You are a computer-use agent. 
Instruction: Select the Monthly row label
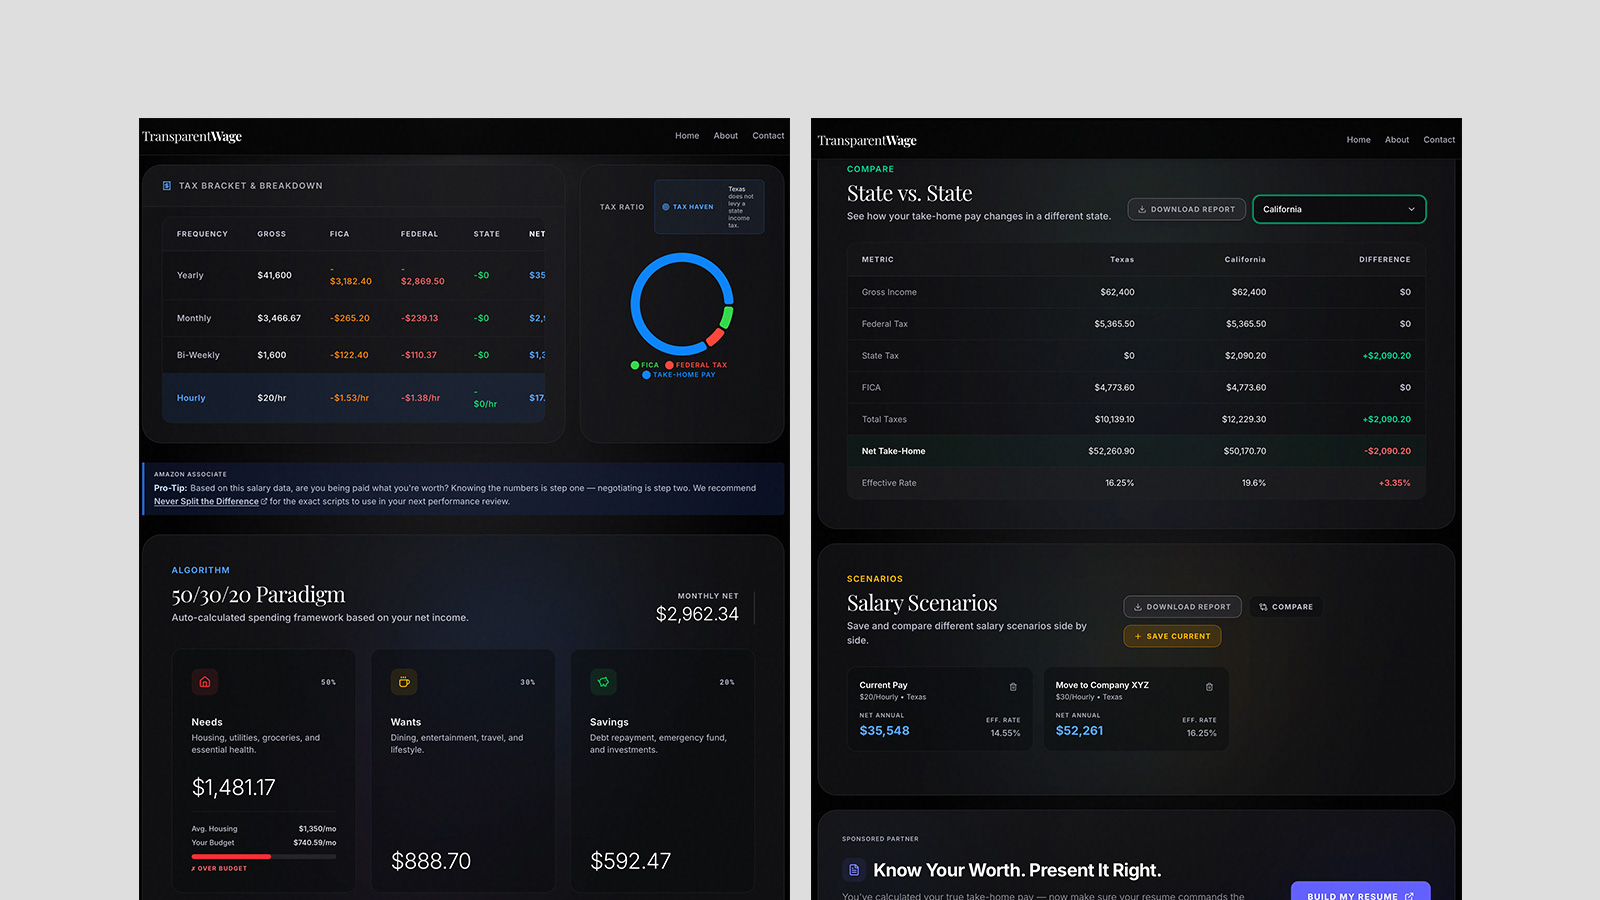pyautogui.click(x=194, y=319)
